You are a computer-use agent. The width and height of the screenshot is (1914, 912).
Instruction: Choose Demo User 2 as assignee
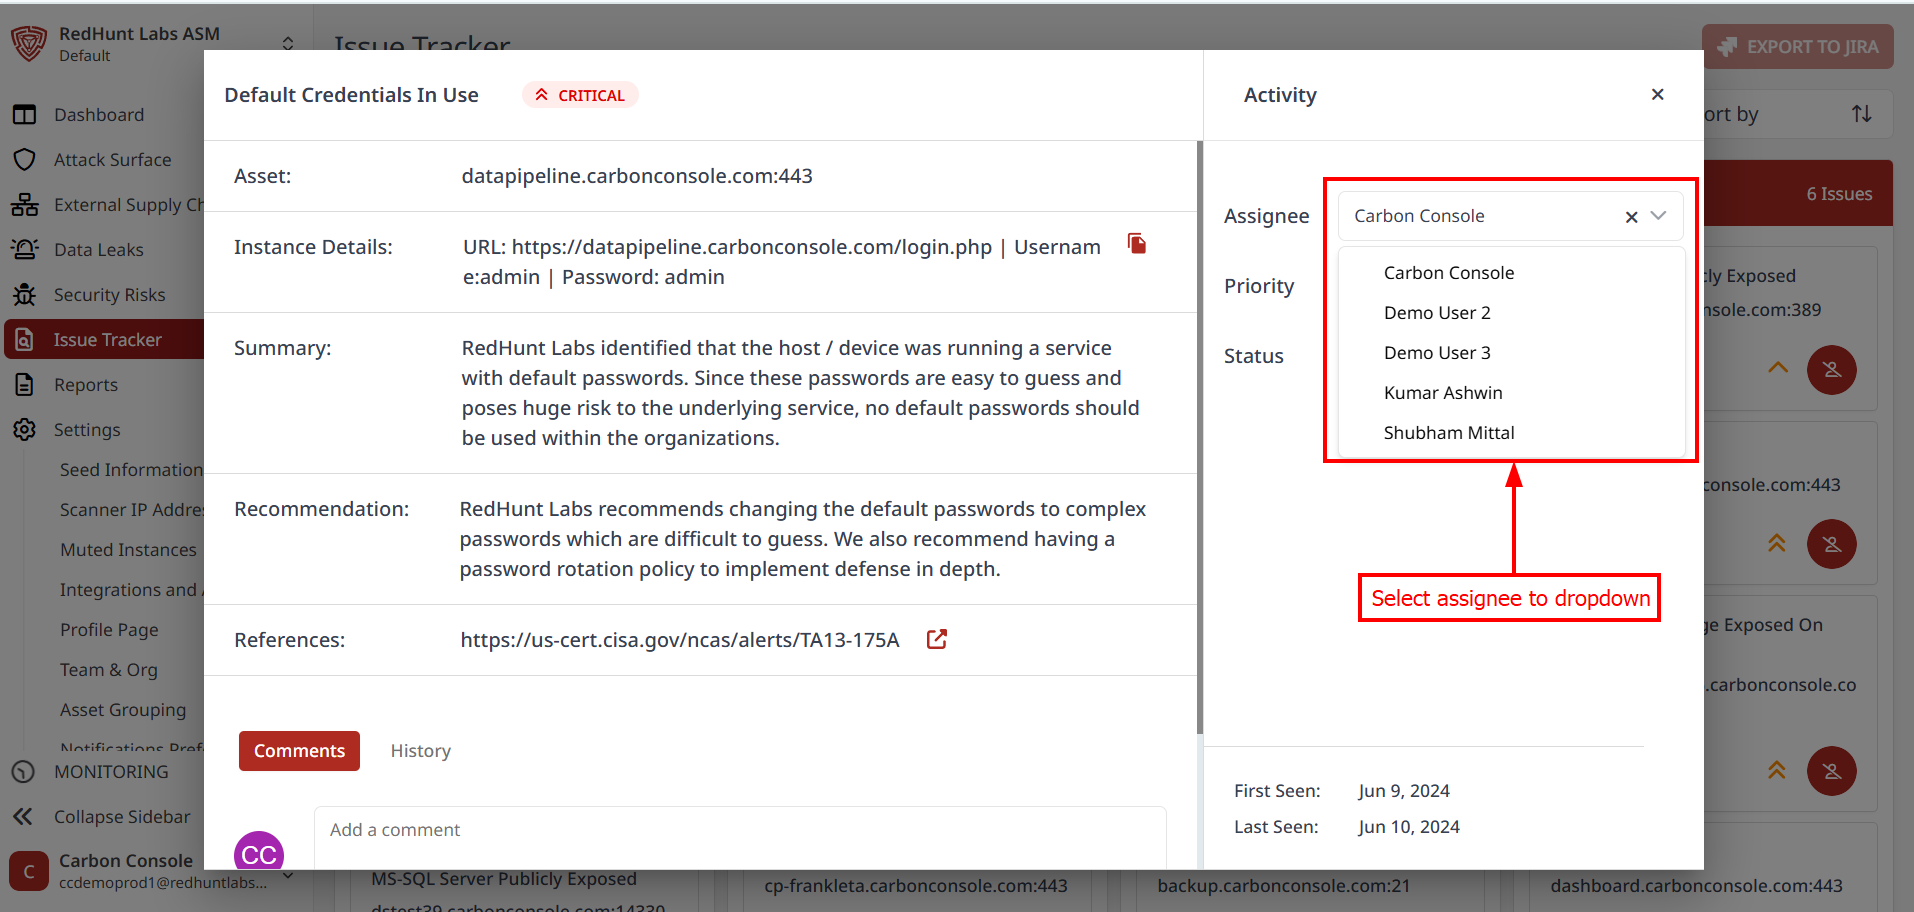point(1437,313)
